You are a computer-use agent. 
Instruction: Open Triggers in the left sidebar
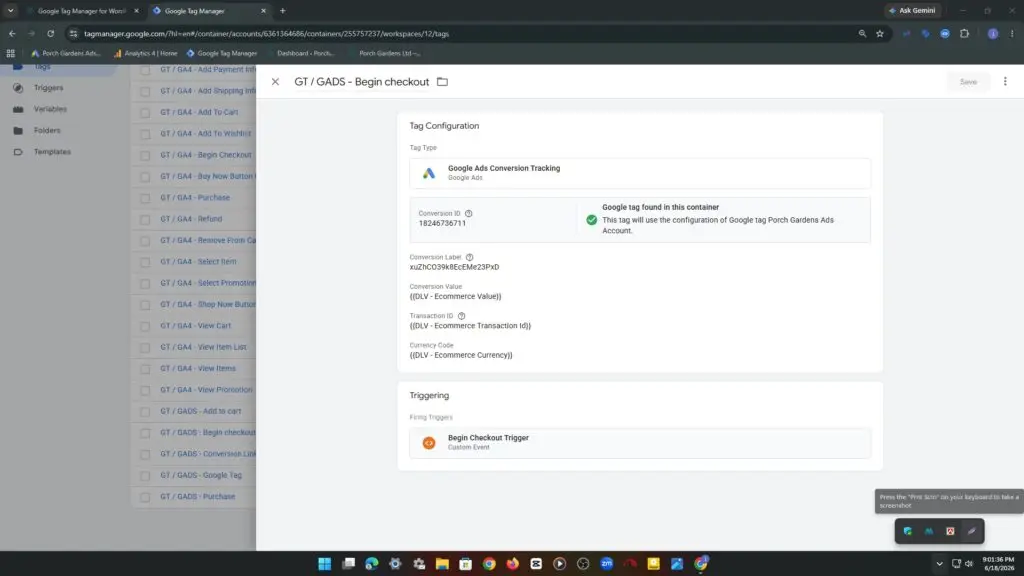point(48,88)
